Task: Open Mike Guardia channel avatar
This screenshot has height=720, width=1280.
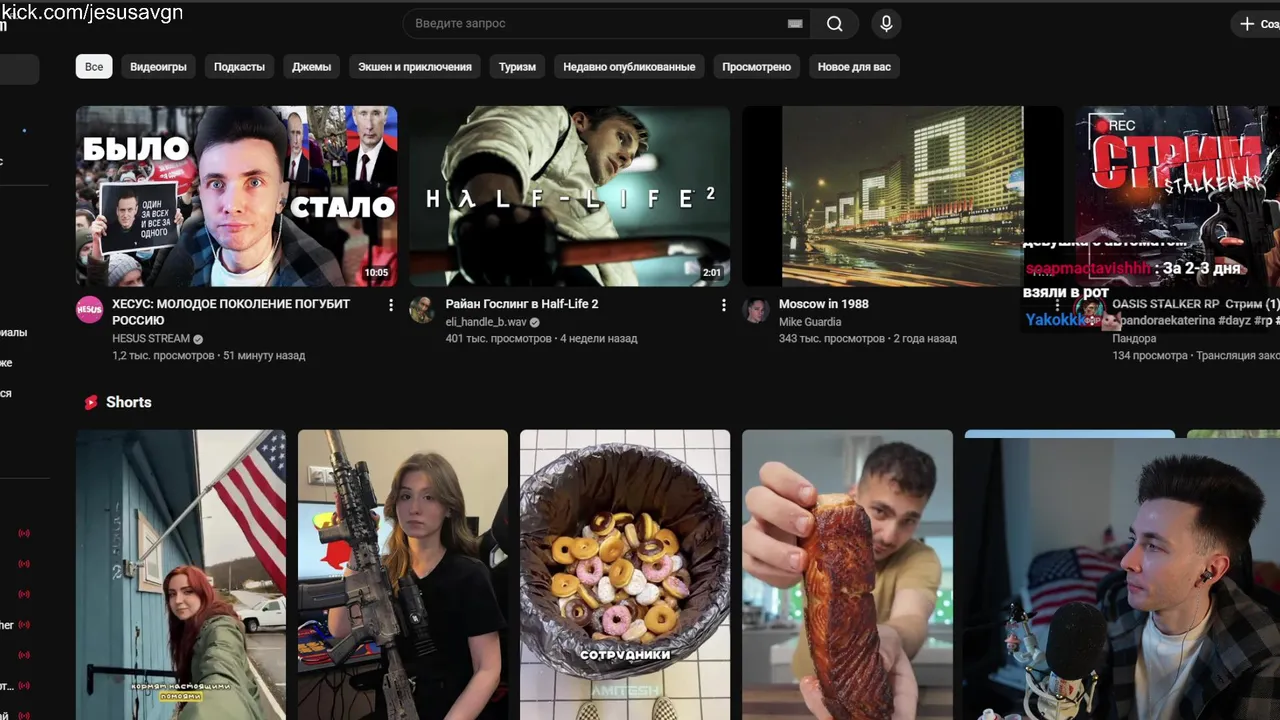Action: click(755, 309)
